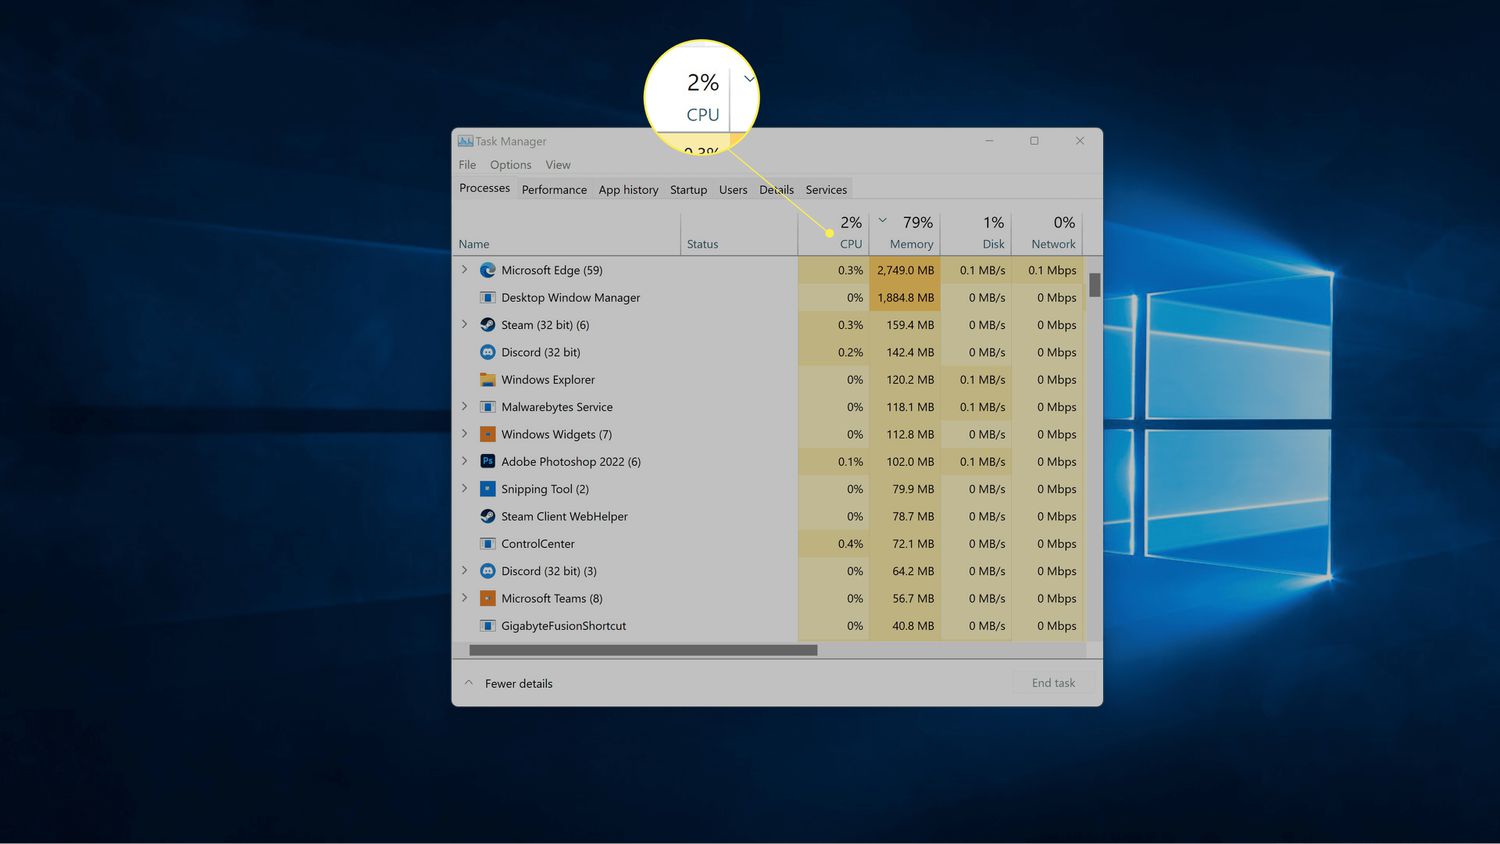1500x844 pixels.
Task: Sort processes by CPU column
Action: [x=848, y=233]
